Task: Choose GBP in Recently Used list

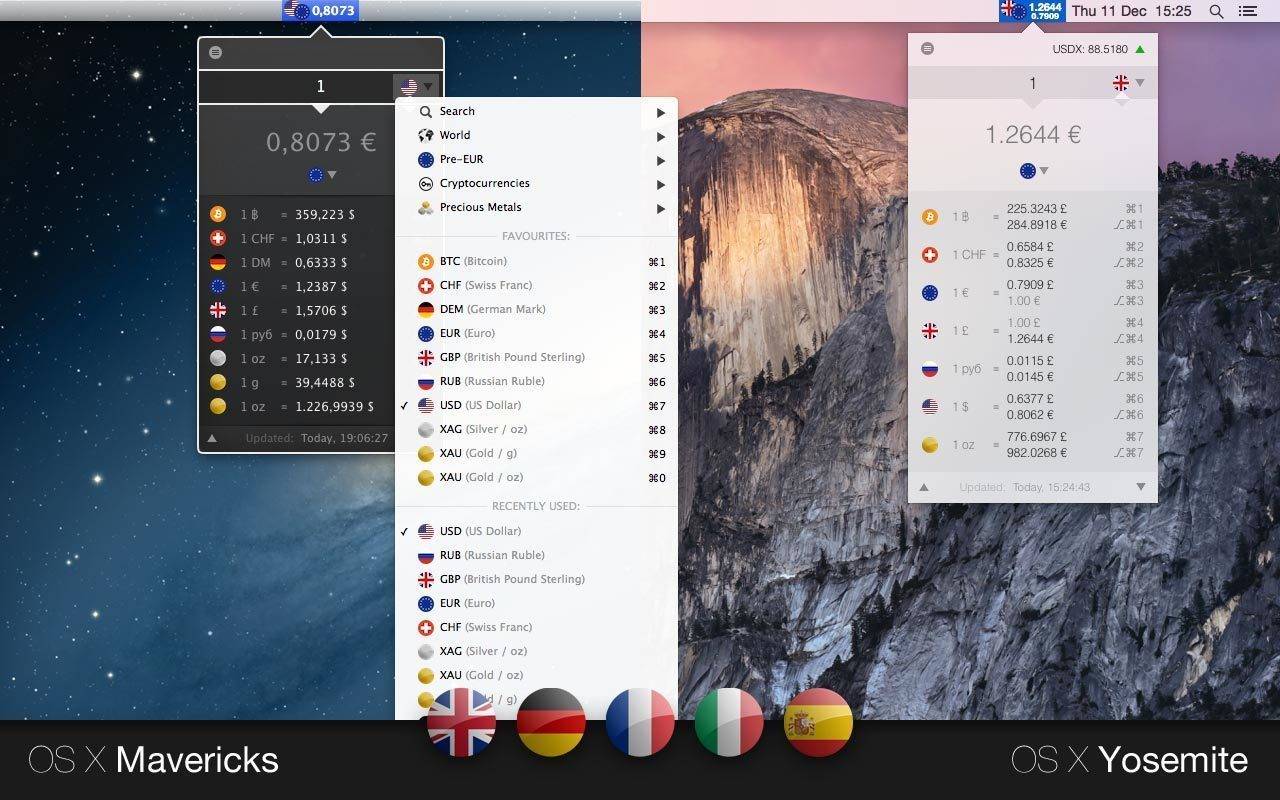Action: (x=536, y=579)
